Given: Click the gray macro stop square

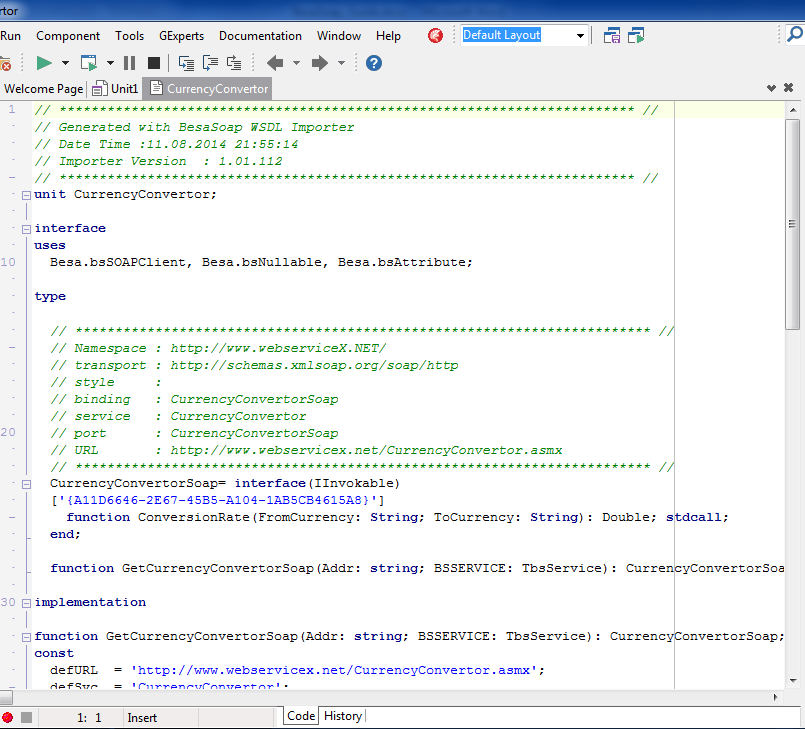Looking at the screenshot, I should 27,717.
